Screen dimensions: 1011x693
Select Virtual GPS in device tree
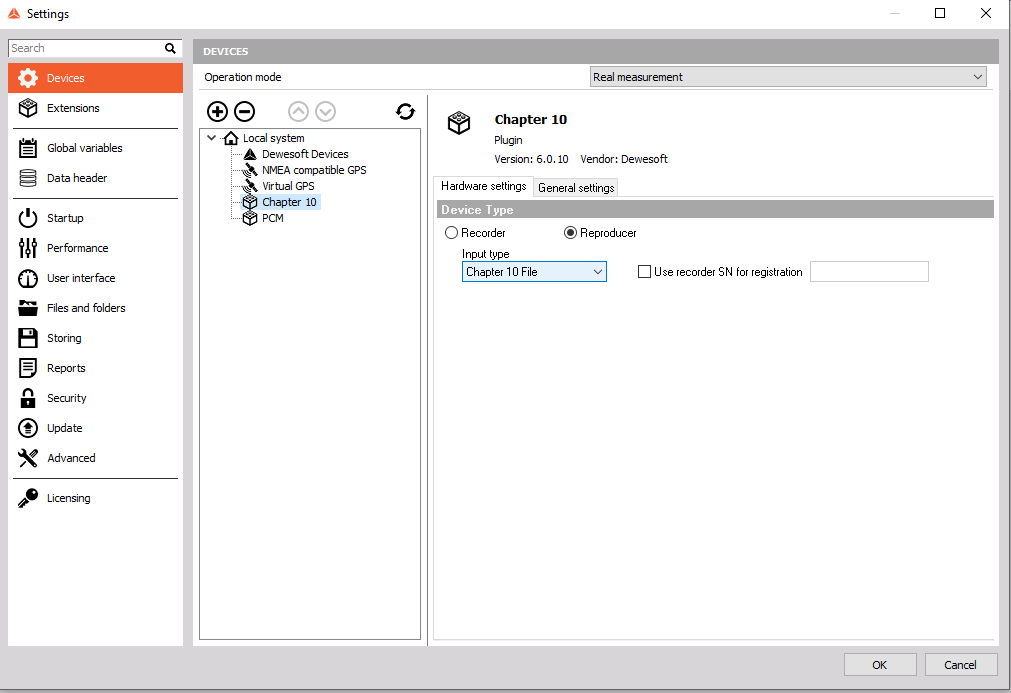[288, 186]
